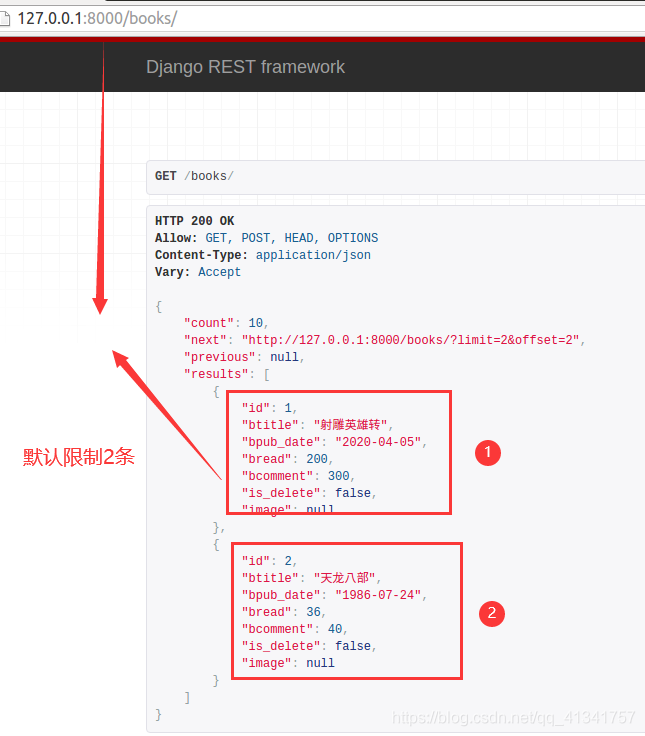Click the "count": 10 line
Viewport: 645px width, 736px height.
coord(226,323)
